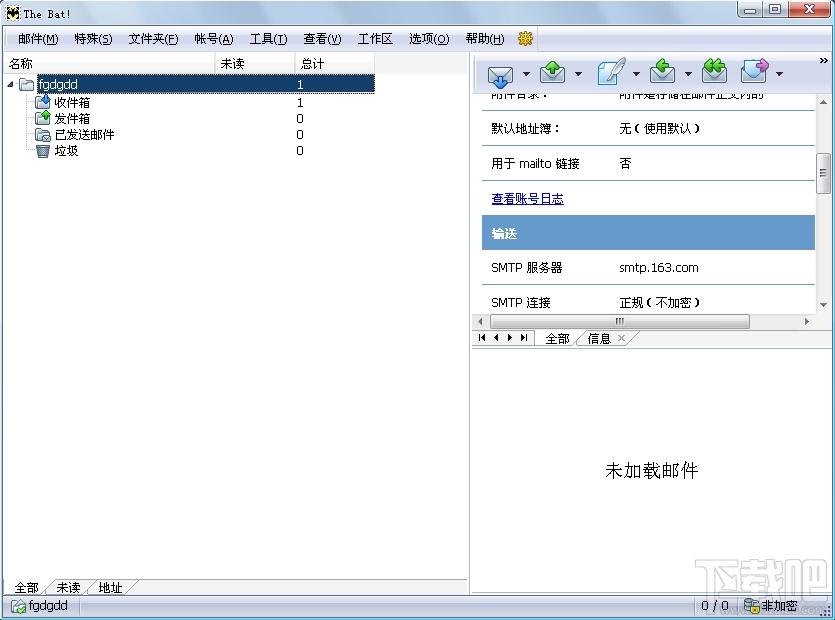Open the get new mail dropdown arrow
Screen dimensions: 835x620
point(526,74)
